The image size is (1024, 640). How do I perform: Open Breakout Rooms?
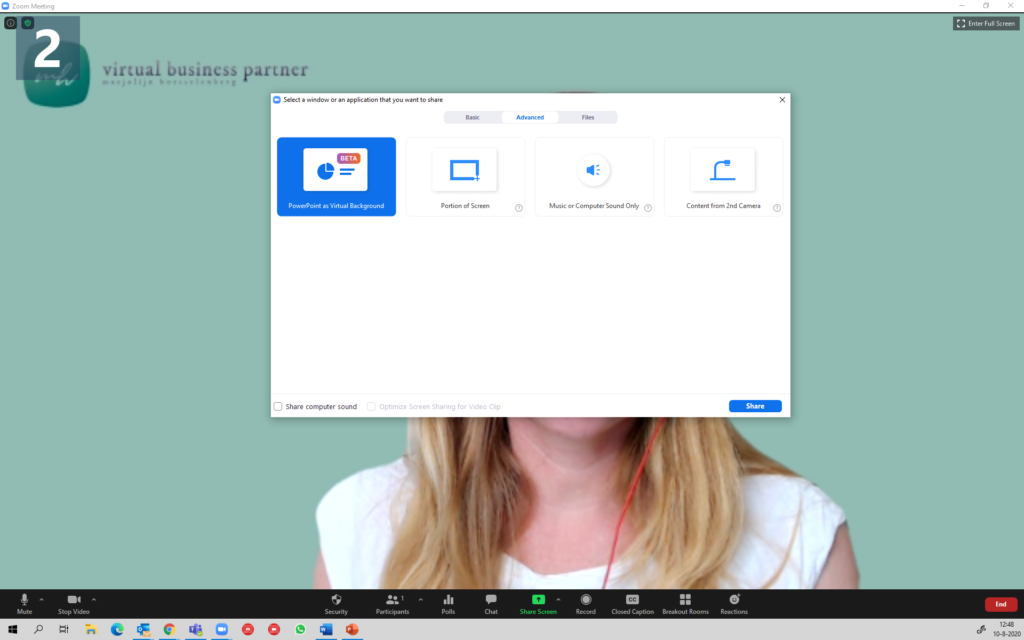(x=685, y=600)
